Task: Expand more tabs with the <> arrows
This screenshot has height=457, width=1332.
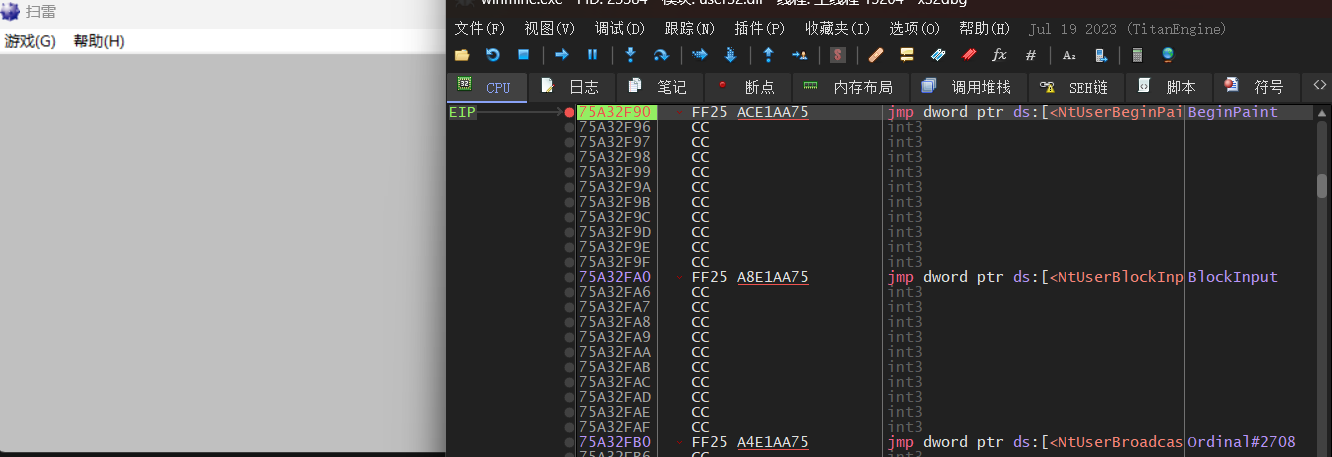Action: pos(1320,86)
